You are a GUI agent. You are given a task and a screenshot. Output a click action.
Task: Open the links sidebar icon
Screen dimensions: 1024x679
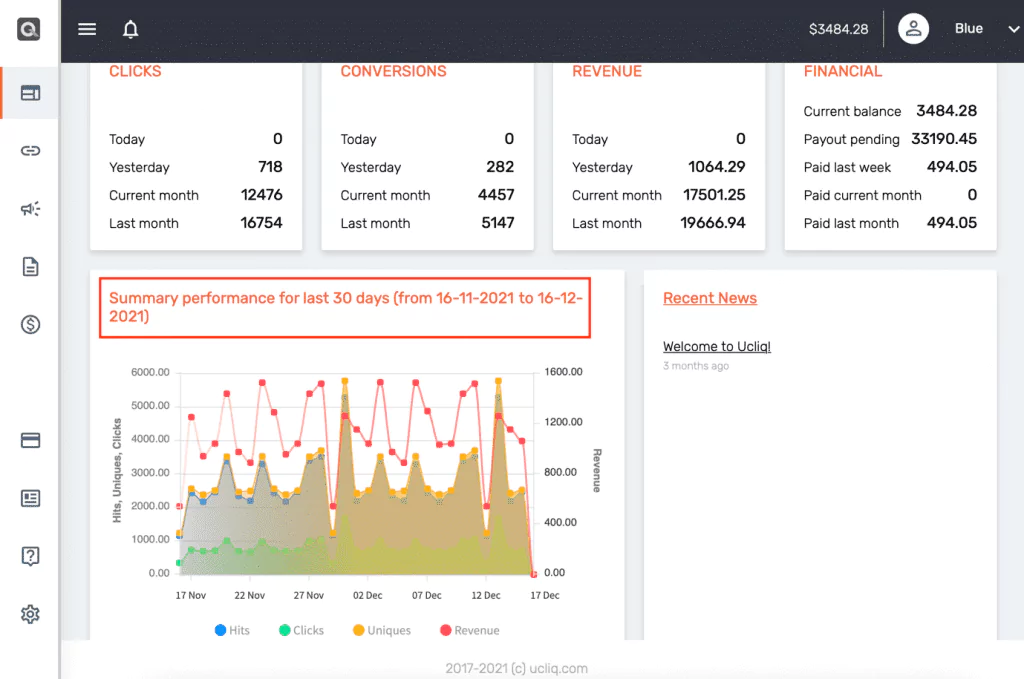pos(30,151)
